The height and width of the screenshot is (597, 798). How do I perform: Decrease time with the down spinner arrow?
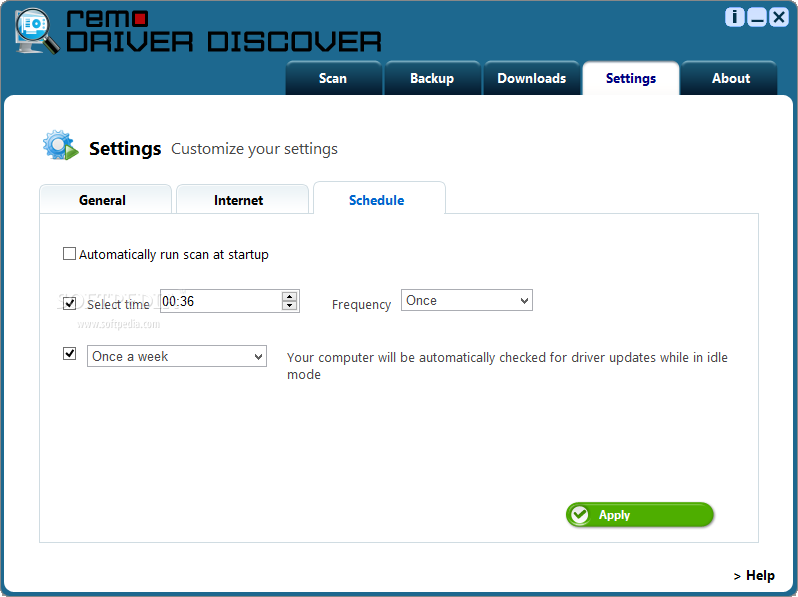coord(290,305)
